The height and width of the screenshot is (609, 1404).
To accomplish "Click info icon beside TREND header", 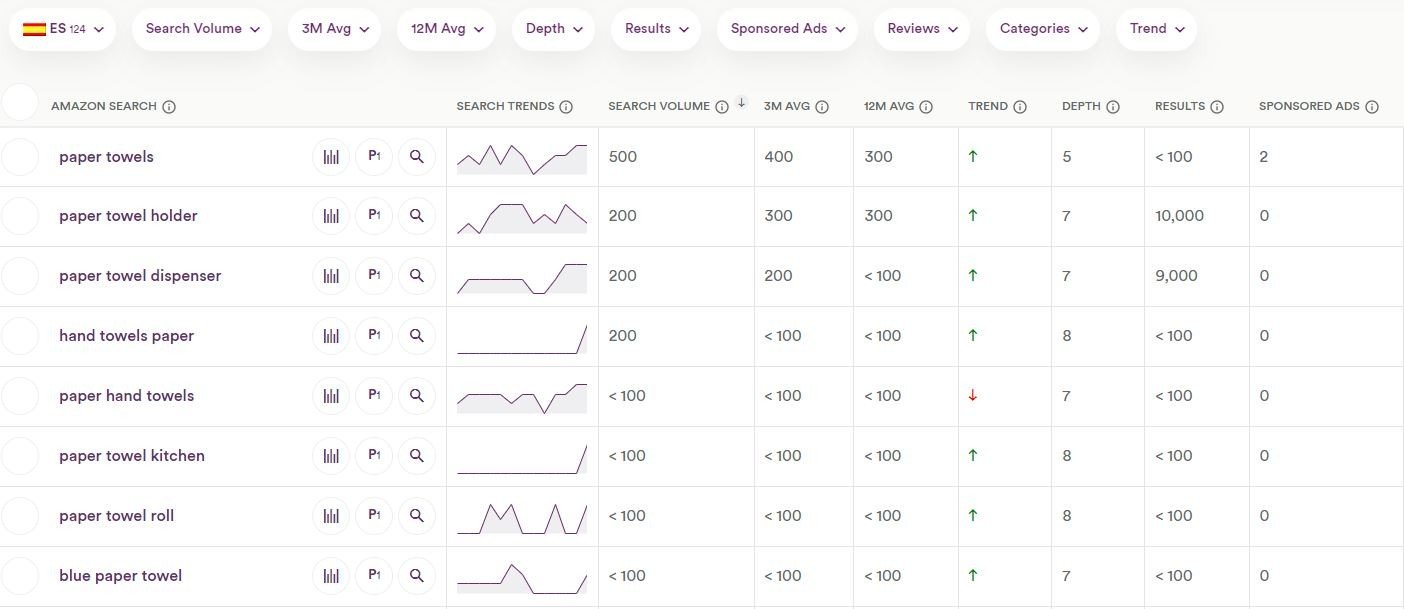I will tap(1020, 107).
